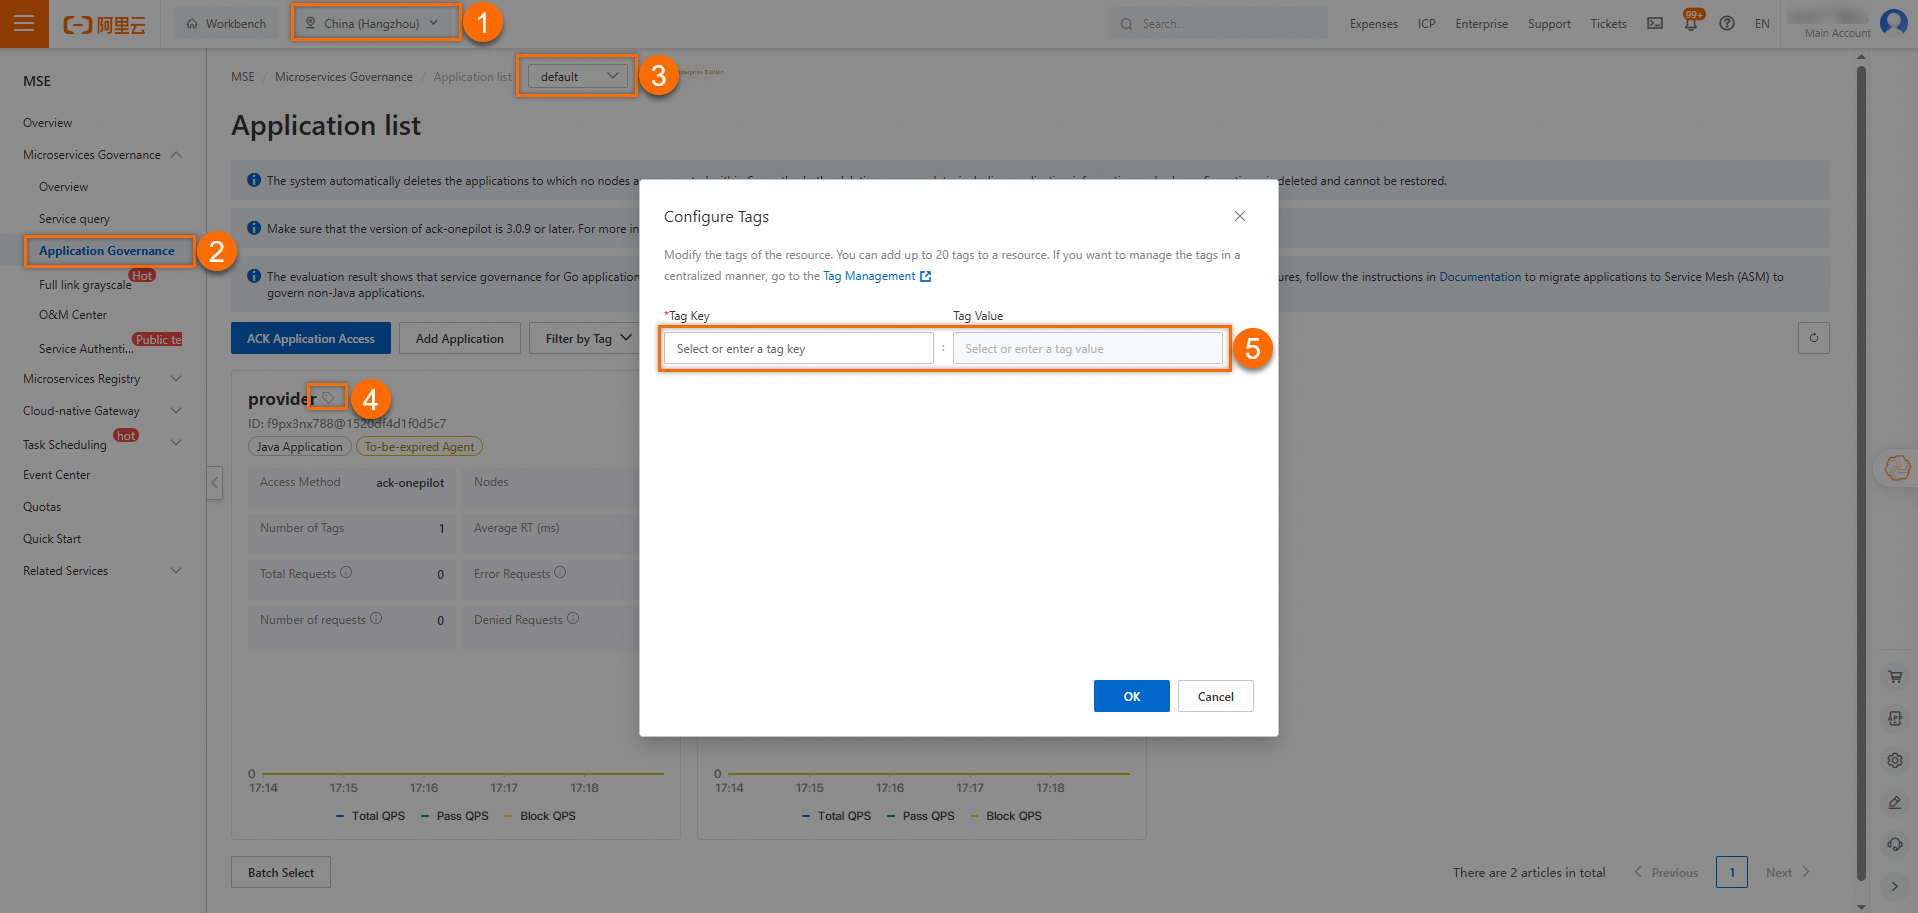Open the Documentation link in notice

1480,277
